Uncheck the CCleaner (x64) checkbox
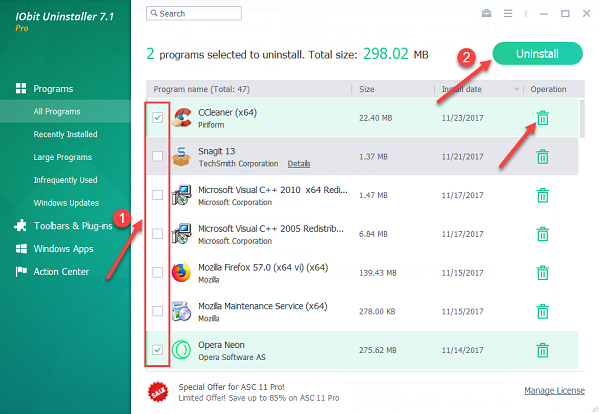The height and width of the screenshot is (414, 600). pos(158,118)
